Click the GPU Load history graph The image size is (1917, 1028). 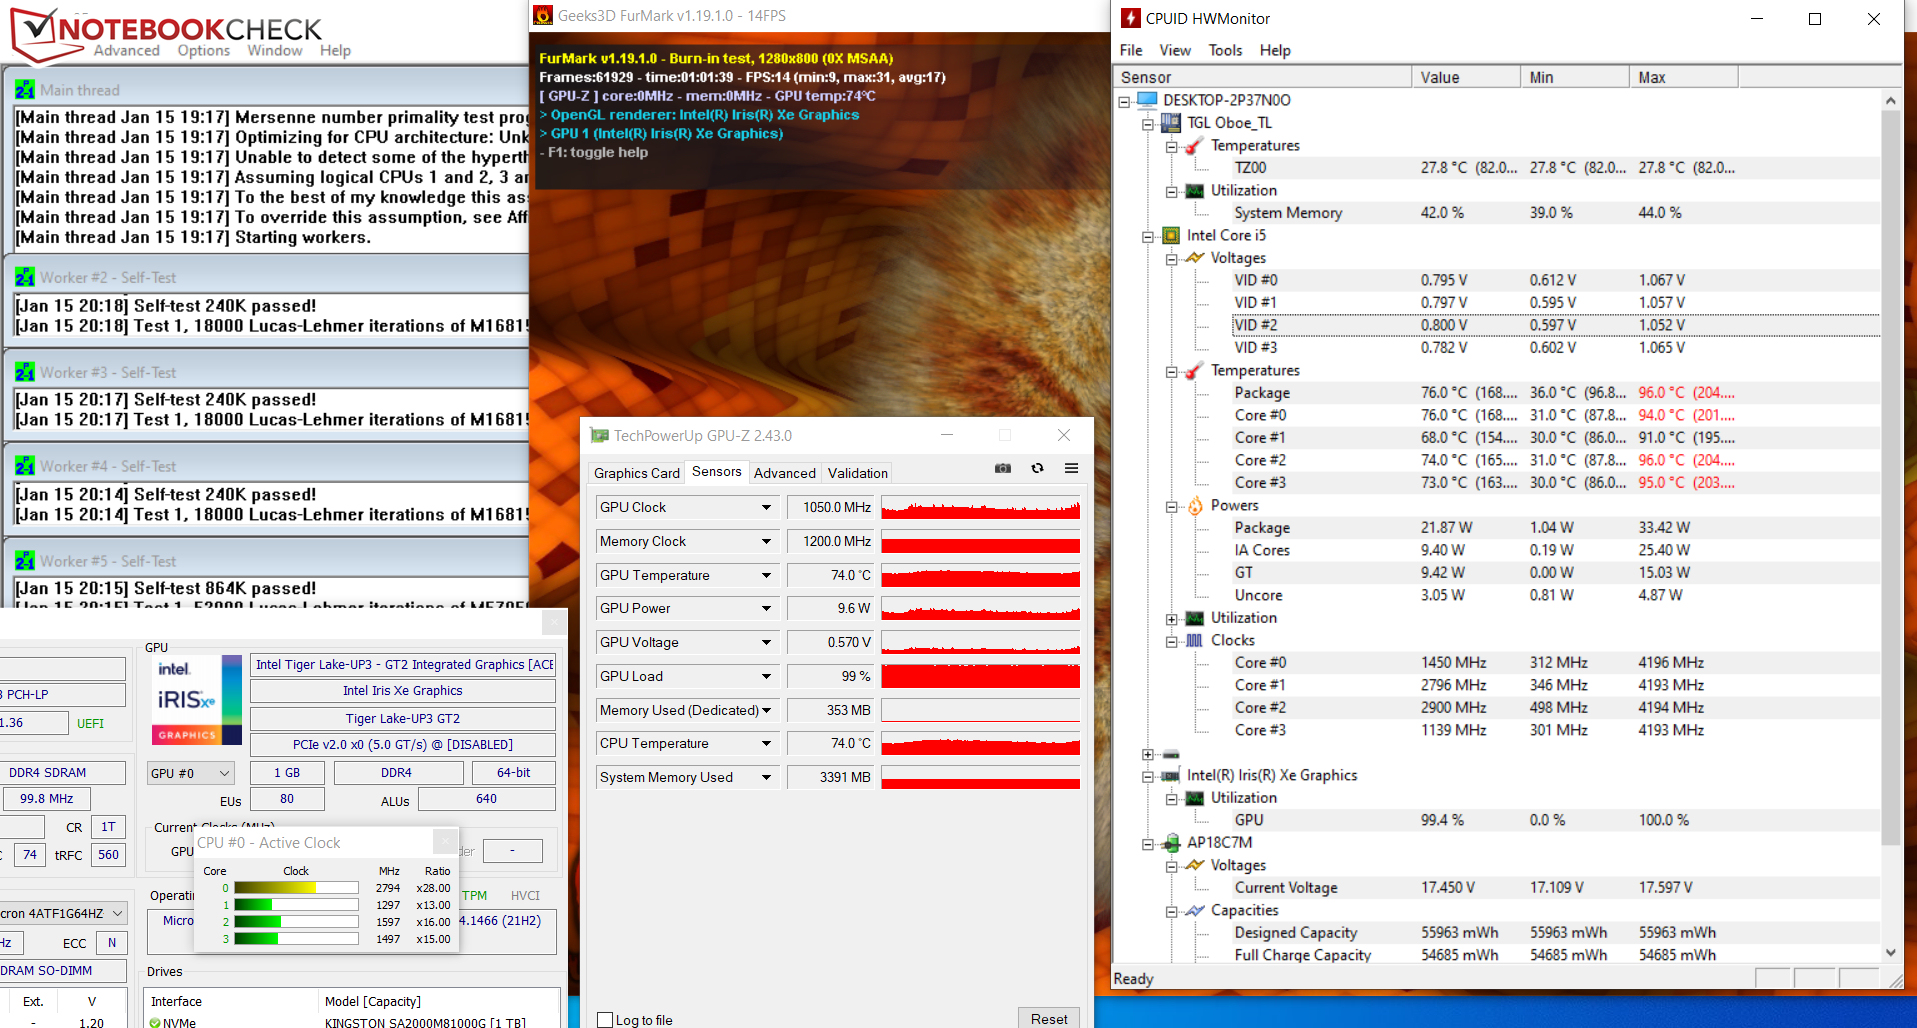980,677
